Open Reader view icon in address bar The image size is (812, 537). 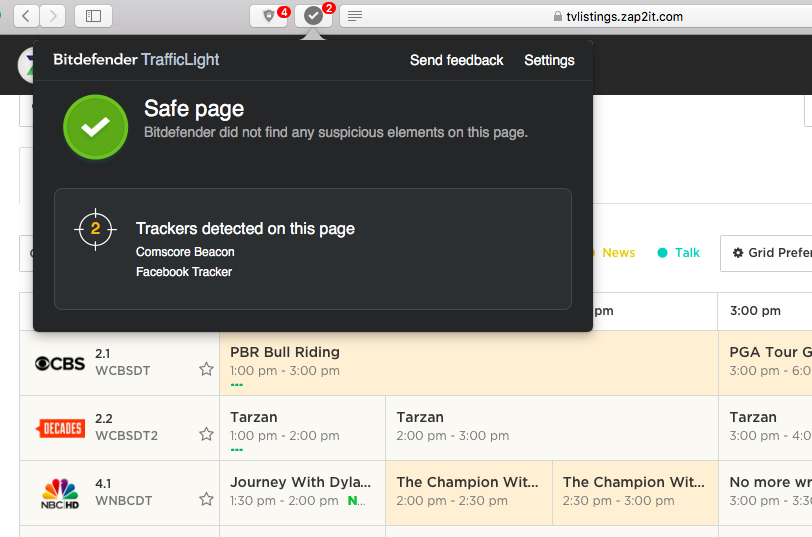(355, 17)
